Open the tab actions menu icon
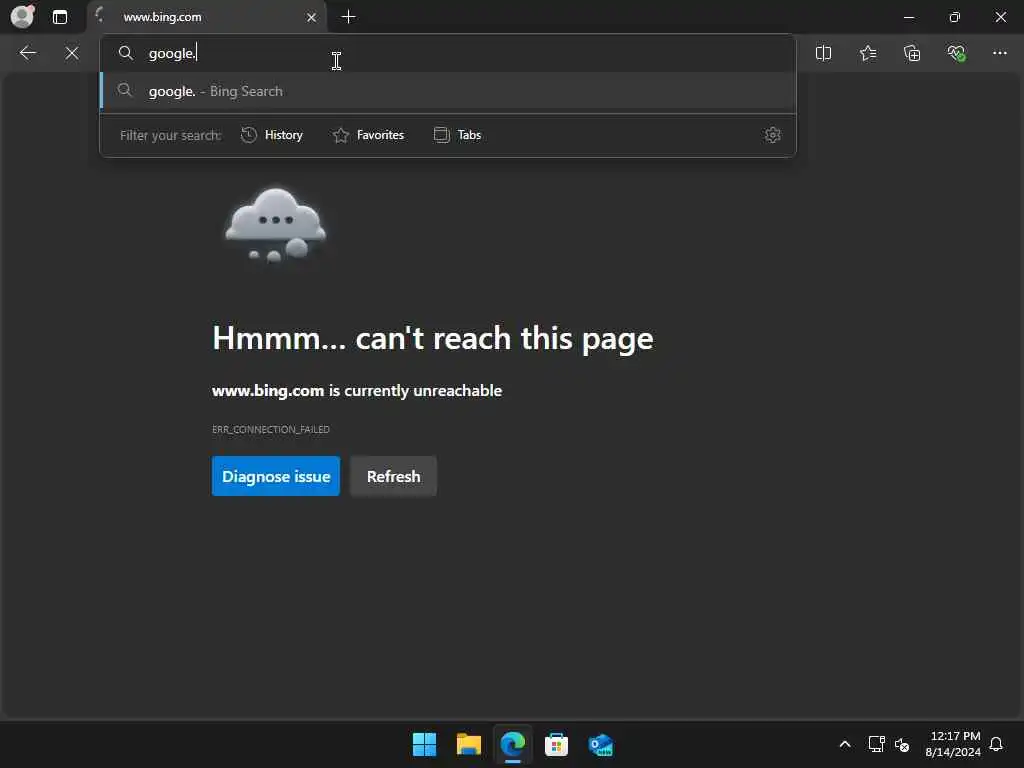This screenshot has width=1024, height=768. pyautogui.click(x=59, y=17)
